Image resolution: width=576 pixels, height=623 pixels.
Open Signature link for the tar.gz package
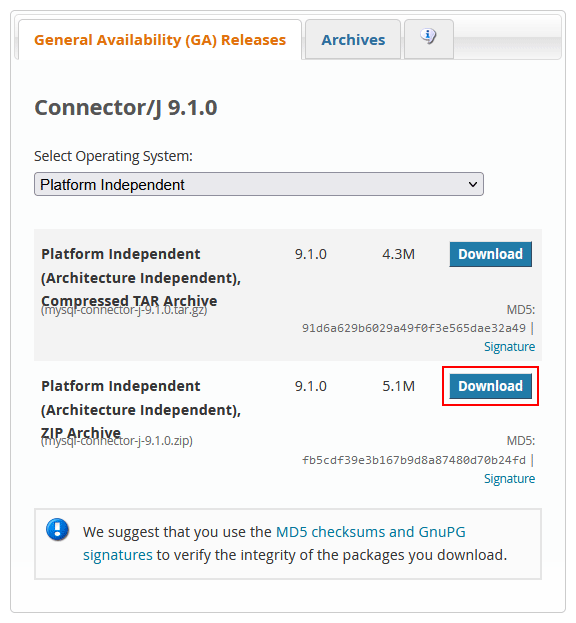509,346
